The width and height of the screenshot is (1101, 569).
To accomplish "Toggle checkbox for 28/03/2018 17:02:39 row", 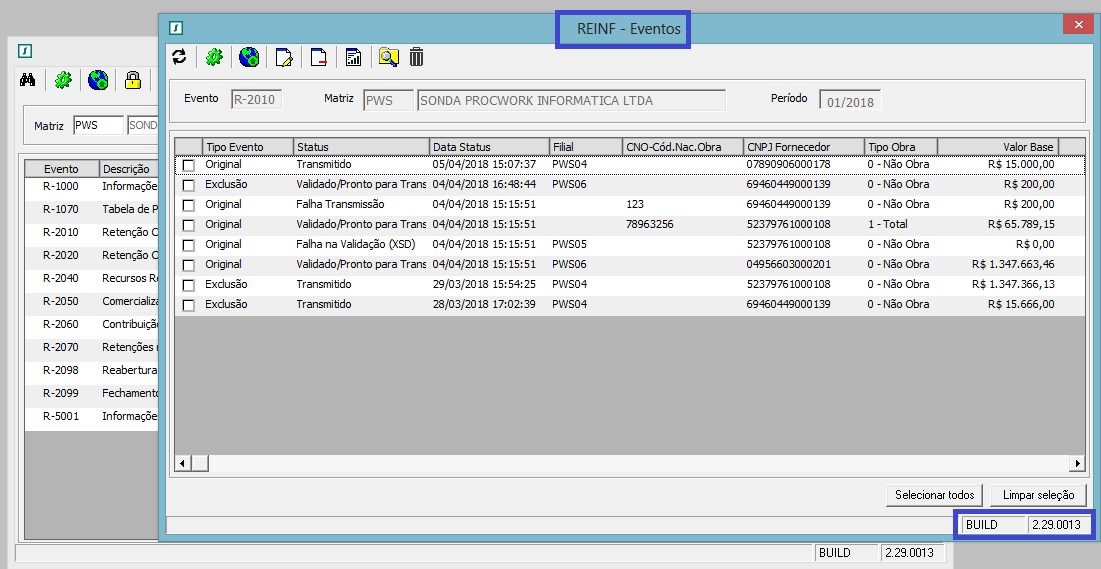I will [x=188, y=305].
